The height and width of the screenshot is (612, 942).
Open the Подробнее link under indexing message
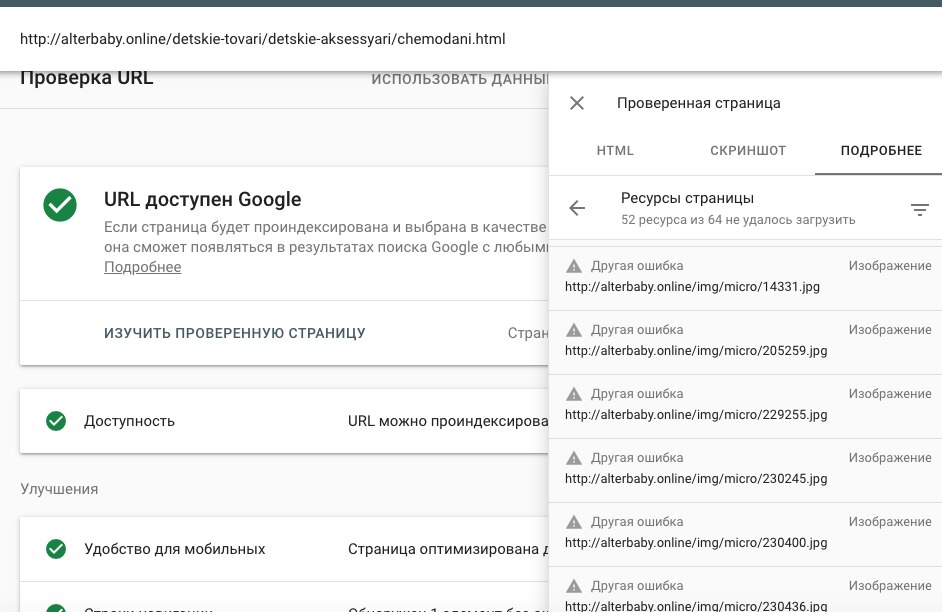[x=141, y=266]
